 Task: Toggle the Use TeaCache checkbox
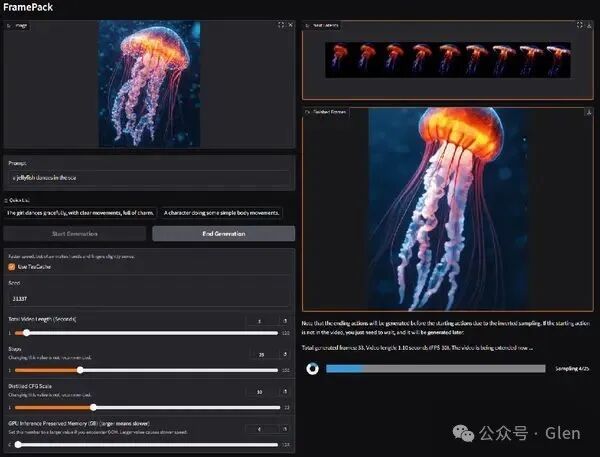pyautogui.click(x=11, y=267)
